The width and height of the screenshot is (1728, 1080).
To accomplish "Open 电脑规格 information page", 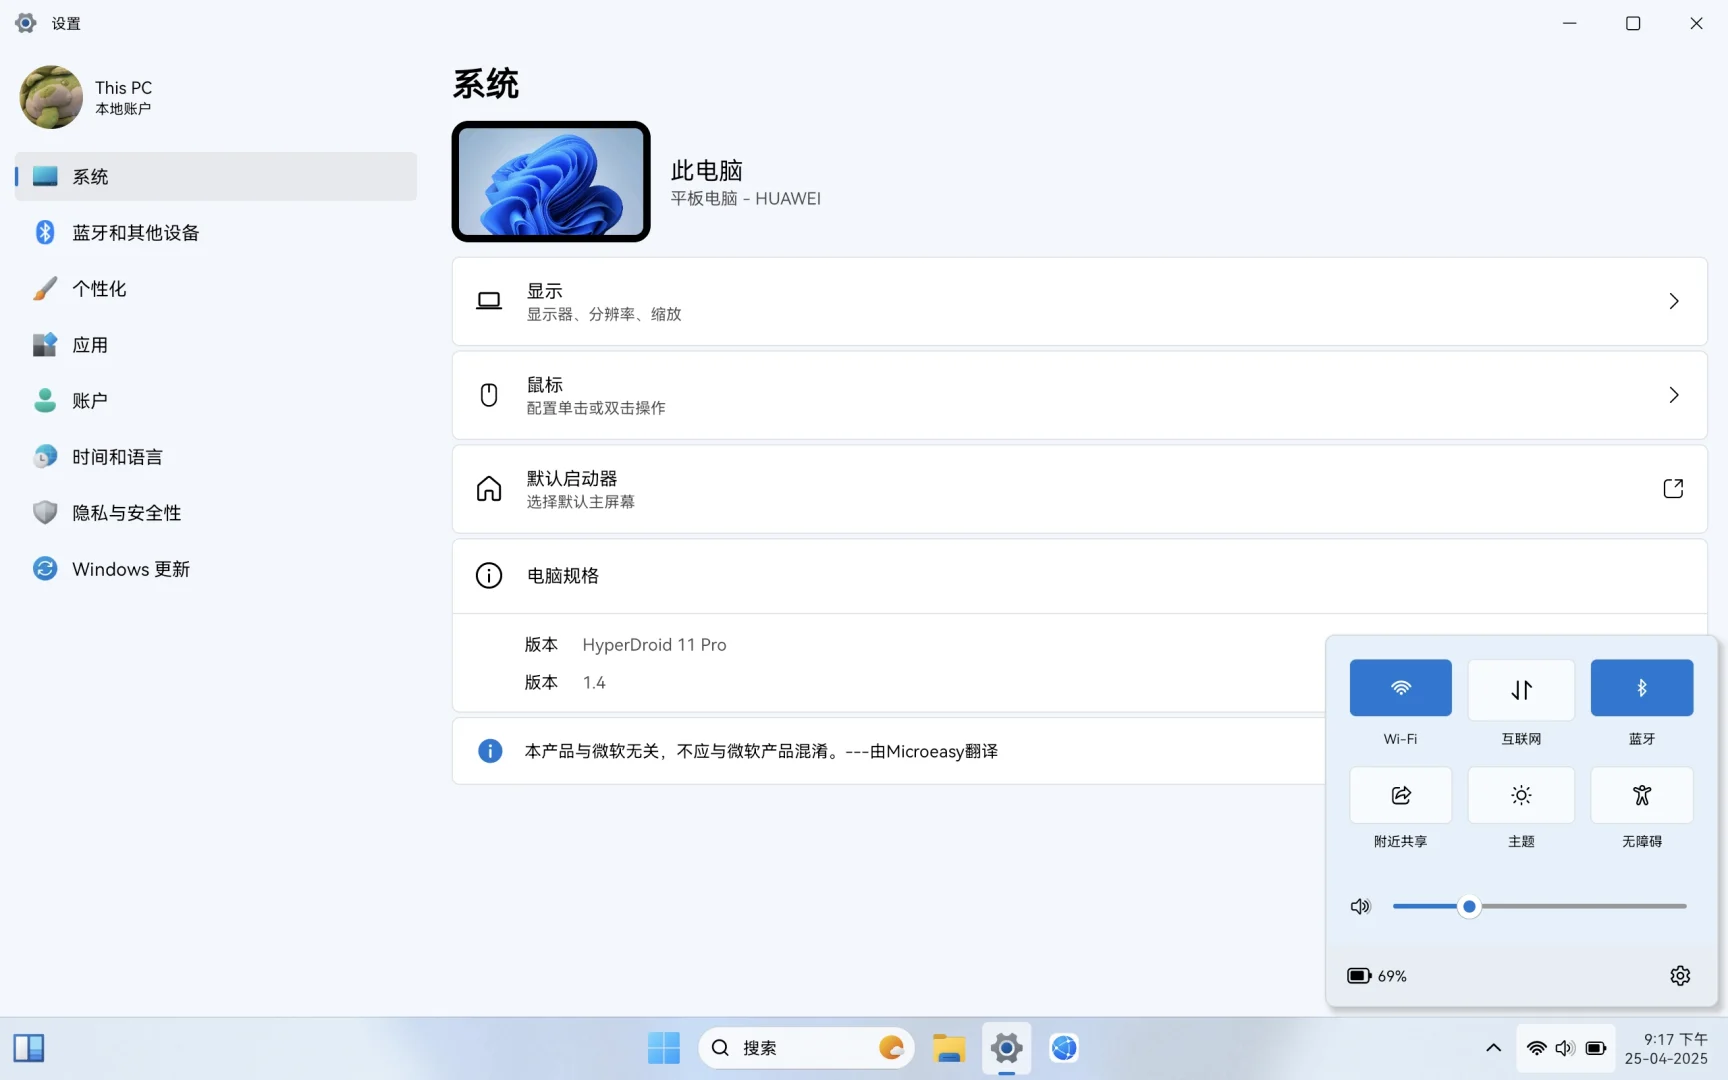I will point(562,575).
